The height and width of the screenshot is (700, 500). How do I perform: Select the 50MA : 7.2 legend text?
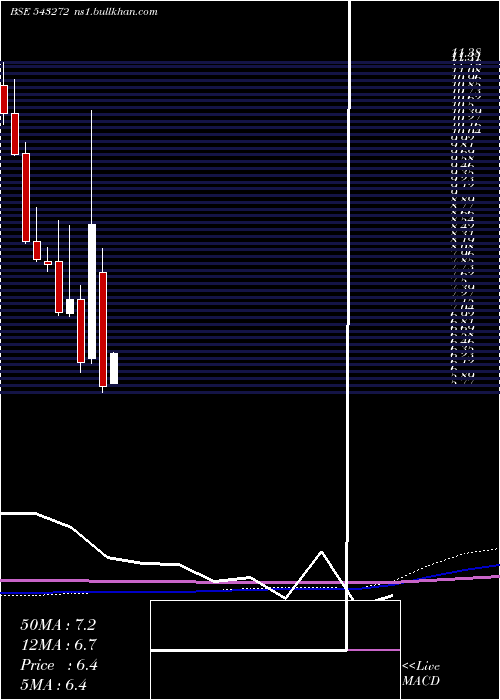click(x=58, y=625)
